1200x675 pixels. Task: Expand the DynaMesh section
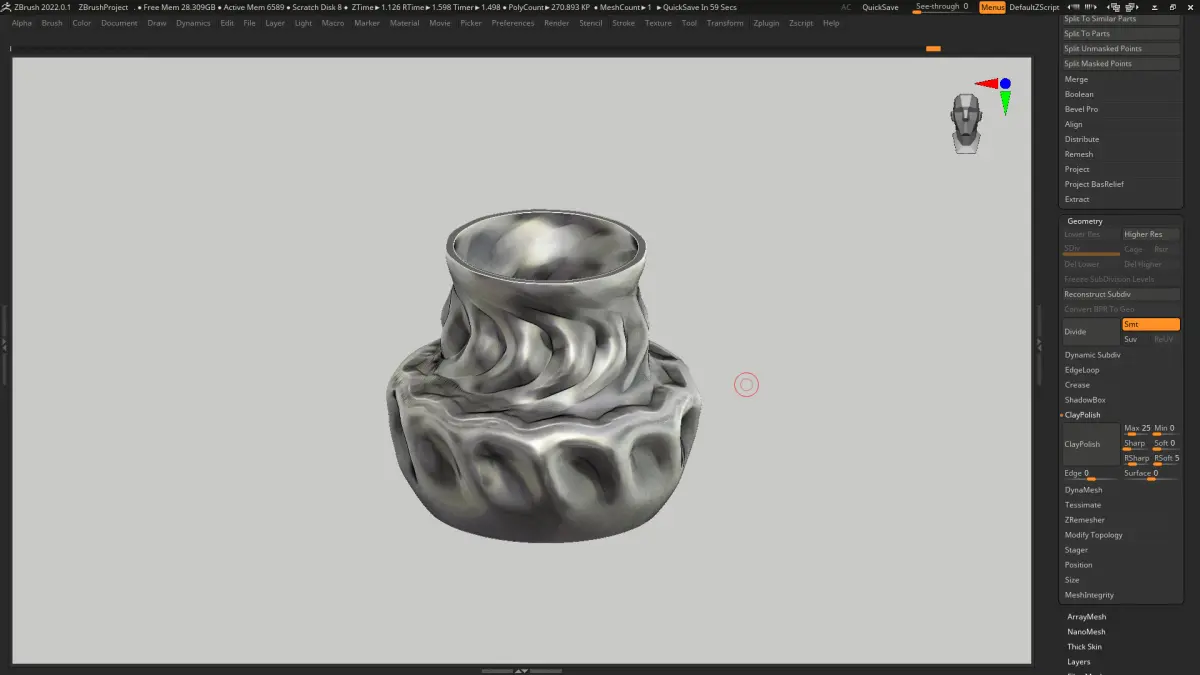point(1083,490)
